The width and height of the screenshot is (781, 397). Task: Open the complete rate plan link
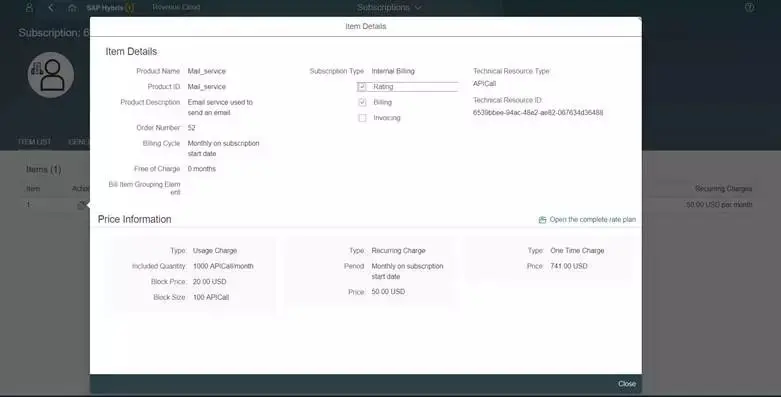click(x=592, y=220)
